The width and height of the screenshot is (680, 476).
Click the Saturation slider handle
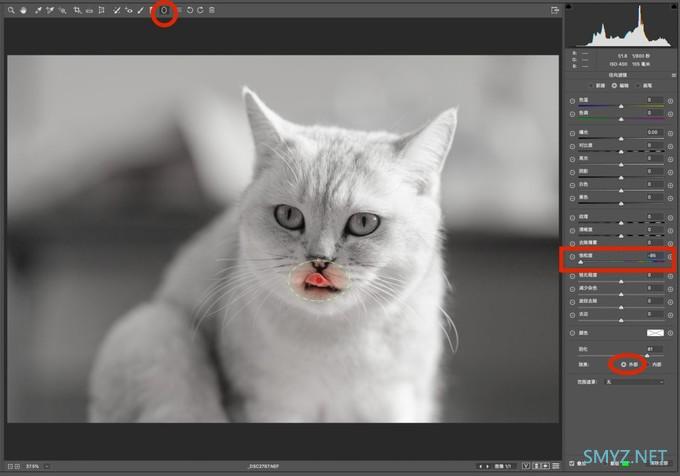click(x=581, y=262)
